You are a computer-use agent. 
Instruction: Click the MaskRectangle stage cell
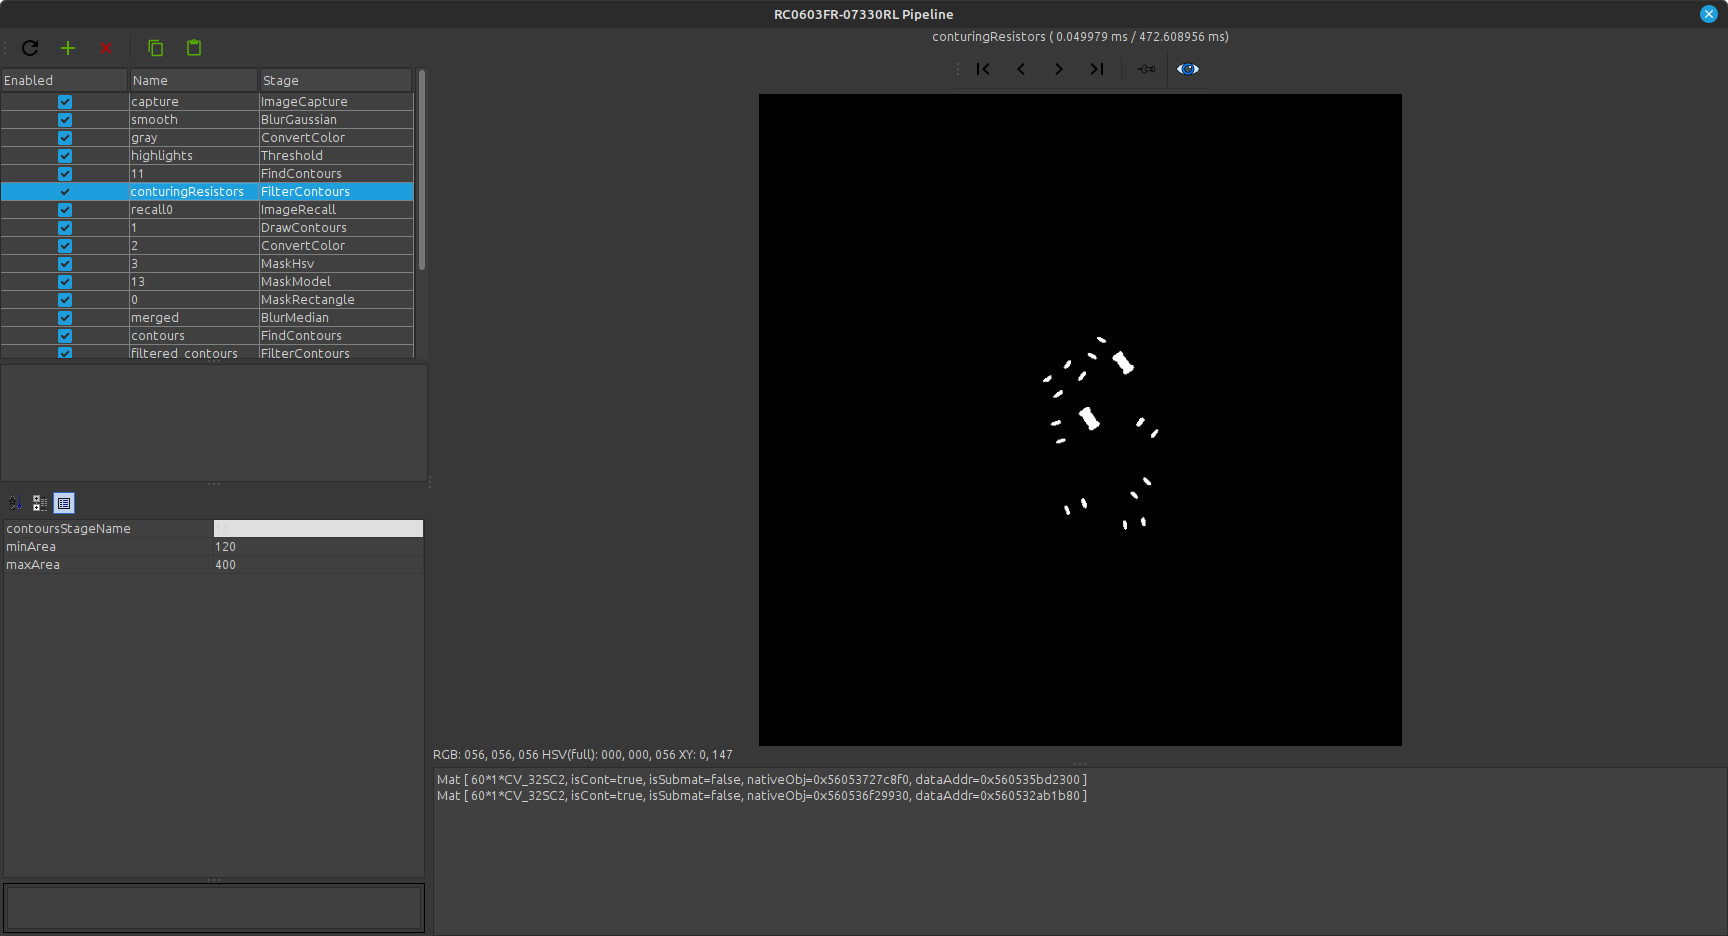336,300
